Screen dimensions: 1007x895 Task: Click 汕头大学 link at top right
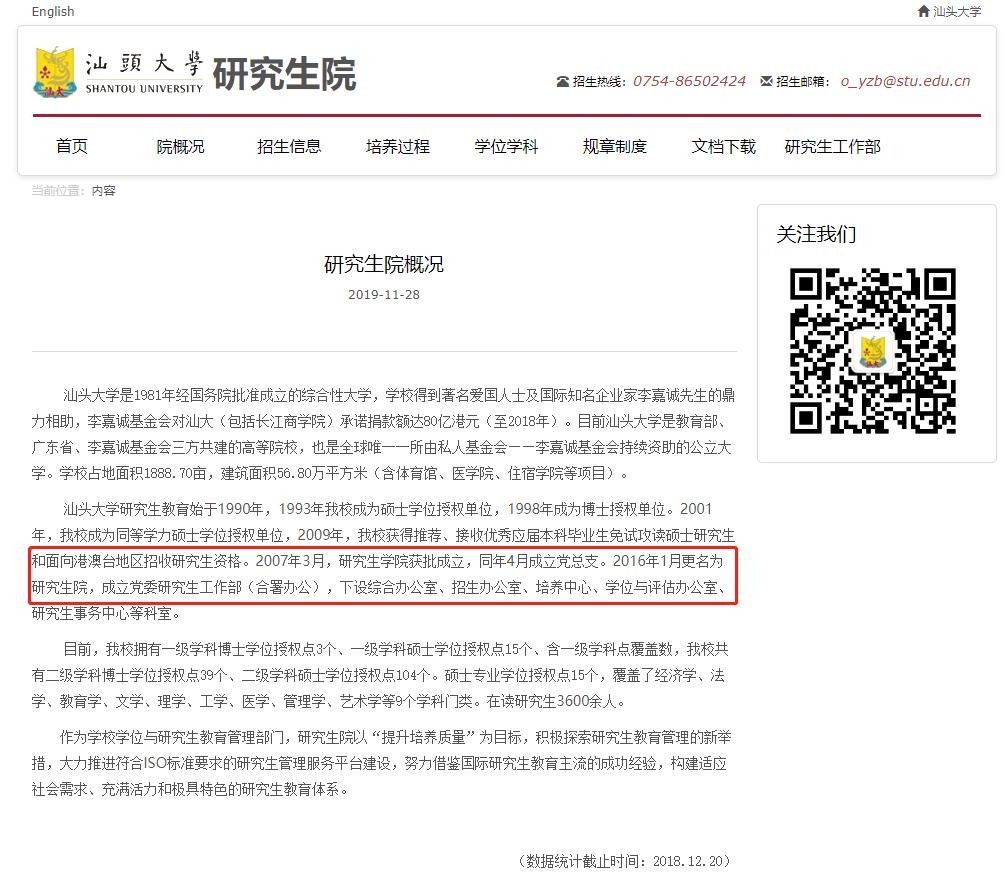tap(956, 11)
